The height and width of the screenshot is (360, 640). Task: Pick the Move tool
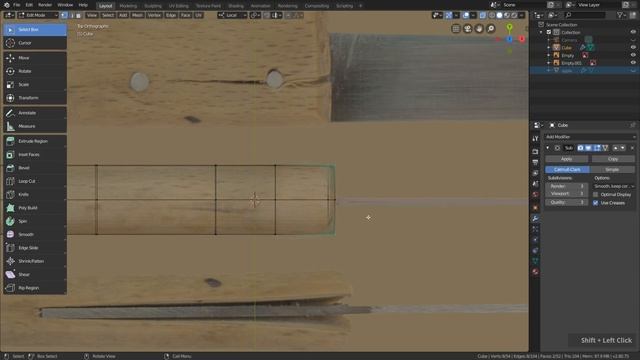[35, 58]
